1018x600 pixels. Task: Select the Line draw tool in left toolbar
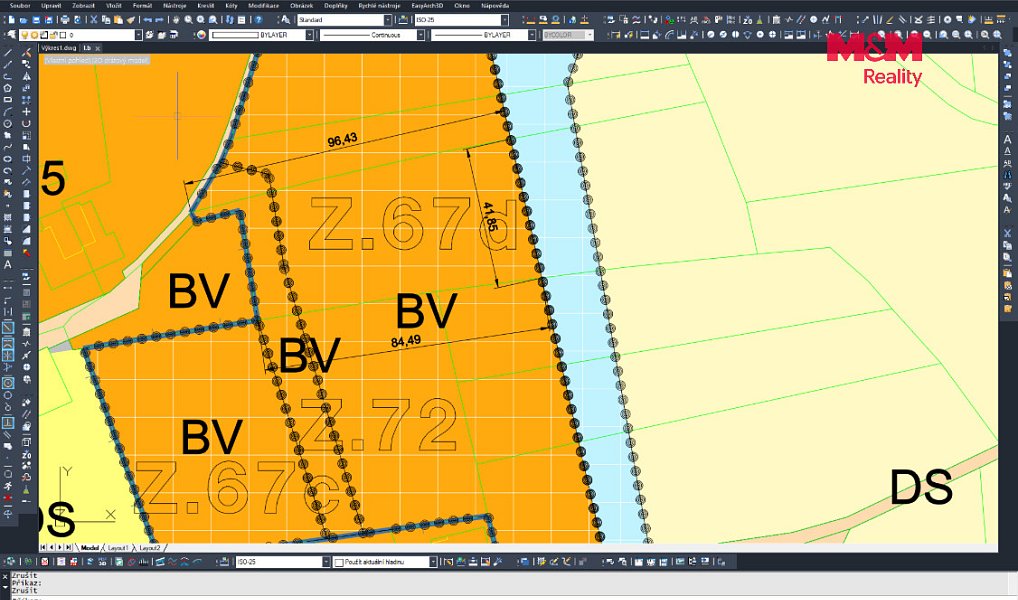(x=8, y=53)
